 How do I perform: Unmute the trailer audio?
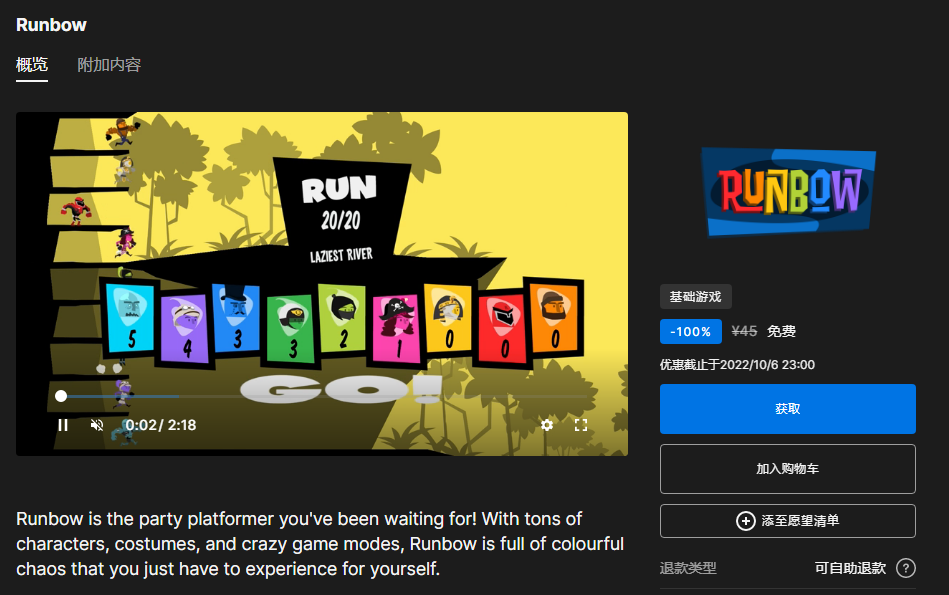click(97, 425)
